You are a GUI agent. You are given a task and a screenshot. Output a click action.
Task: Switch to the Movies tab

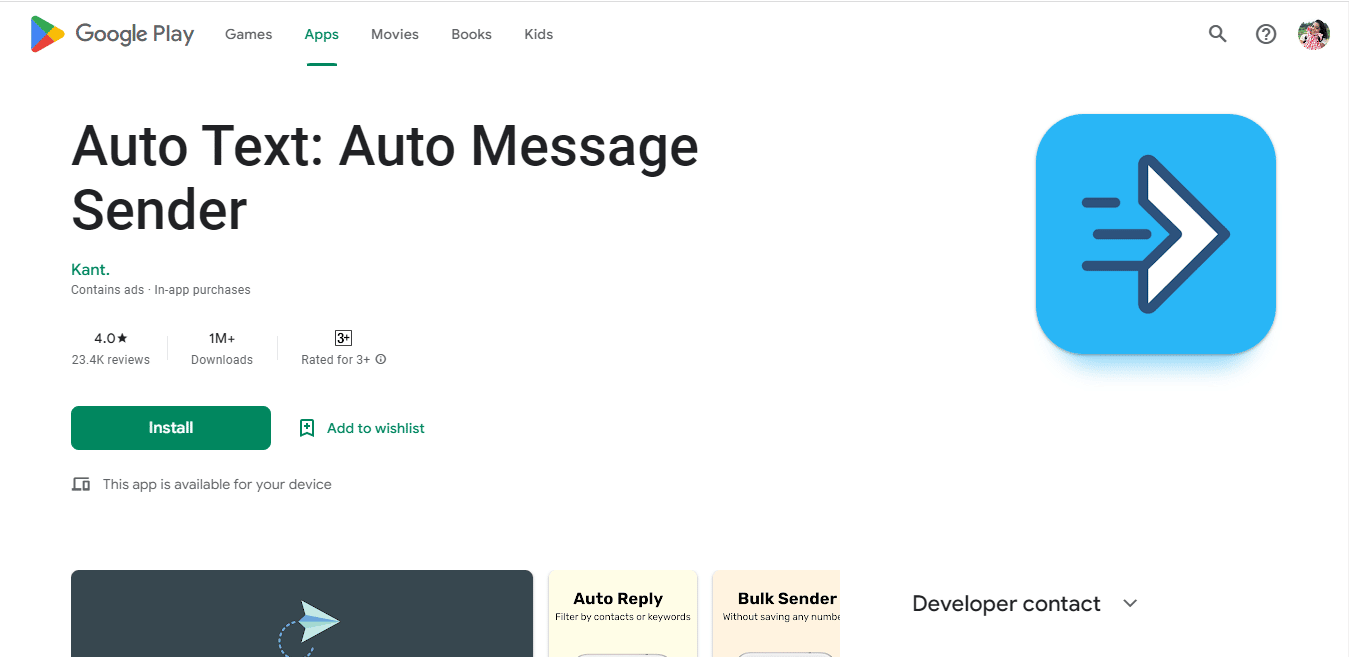click(x=395, y=34)
